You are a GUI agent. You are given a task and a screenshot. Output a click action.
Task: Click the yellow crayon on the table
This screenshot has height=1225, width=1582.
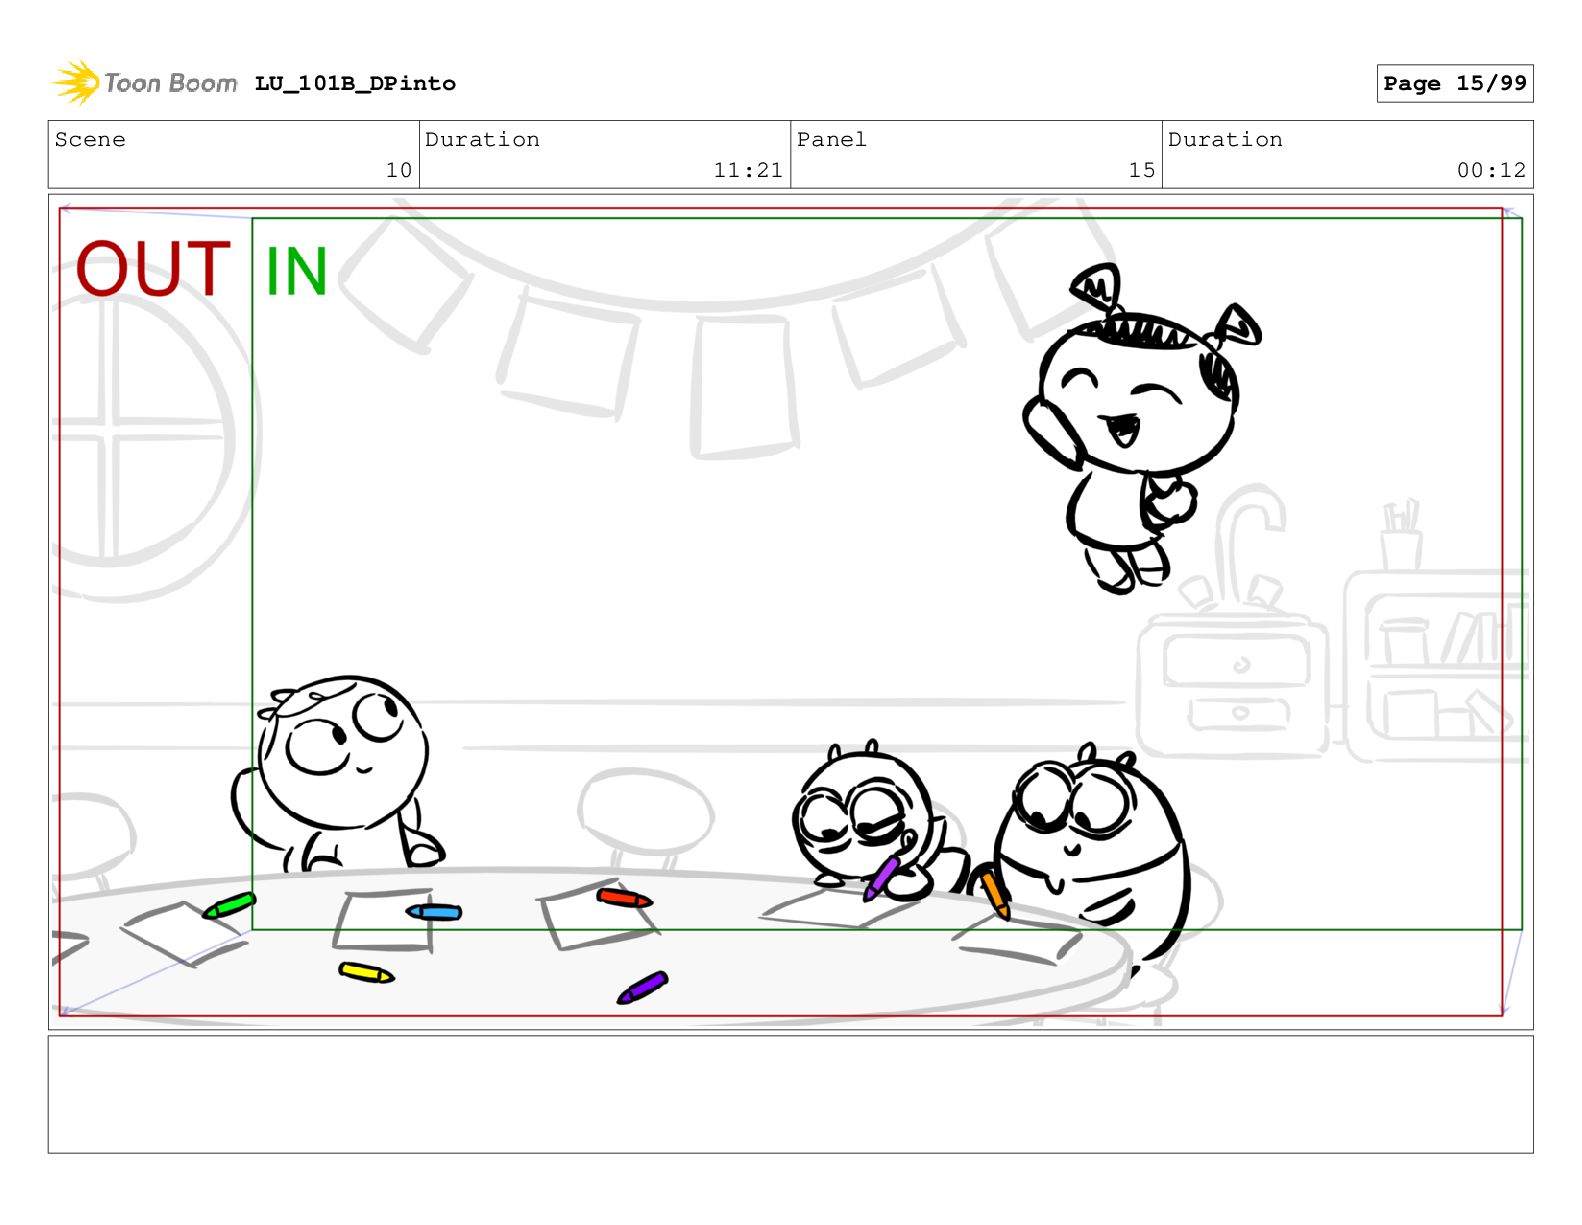pos(366,972)
